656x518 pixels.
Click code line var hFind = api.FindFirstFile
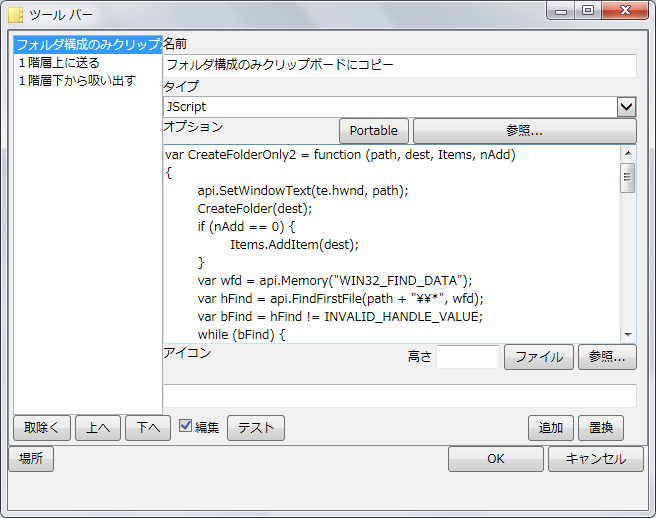(341, 298)
